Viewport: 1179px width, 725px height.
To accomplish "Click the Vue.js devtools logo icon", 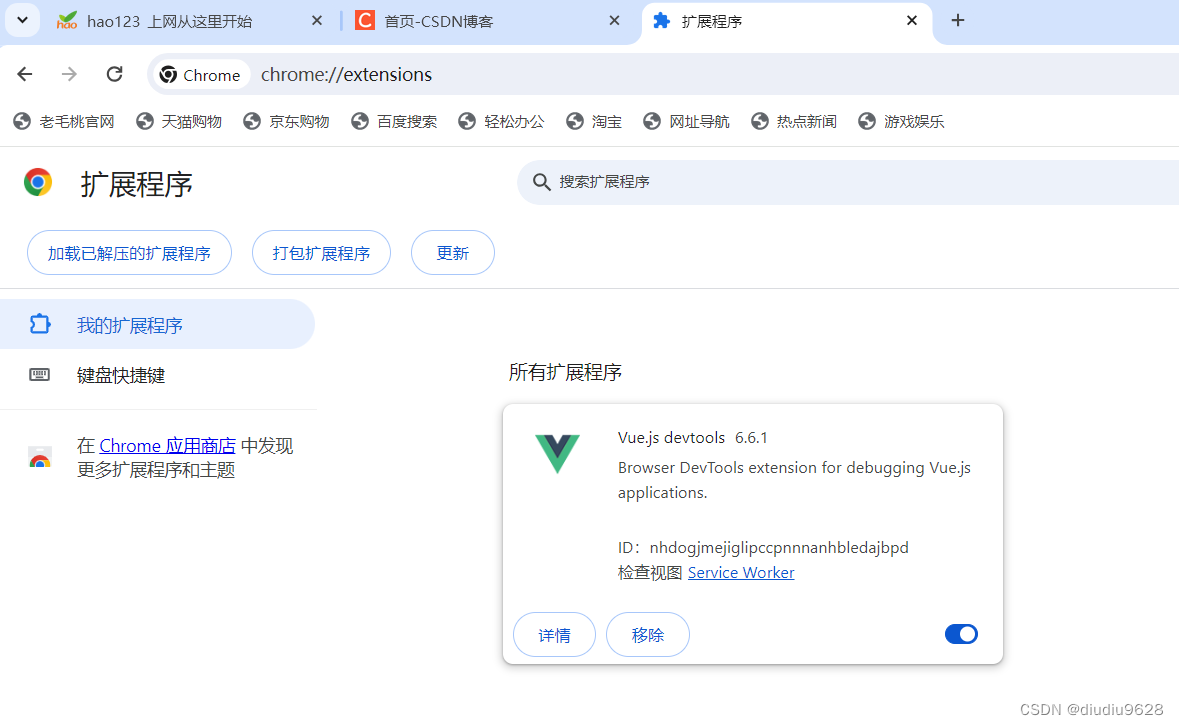I will [557, 454].
